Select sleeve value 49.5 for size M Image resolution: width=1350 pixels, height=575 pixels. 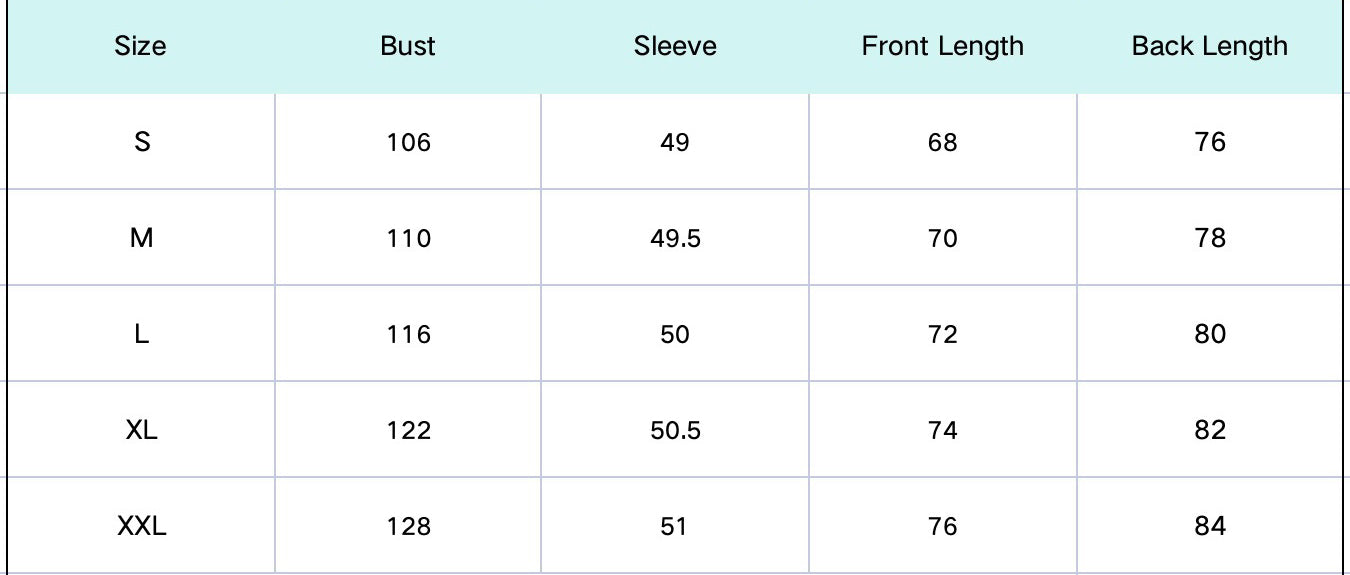(675, 239)
